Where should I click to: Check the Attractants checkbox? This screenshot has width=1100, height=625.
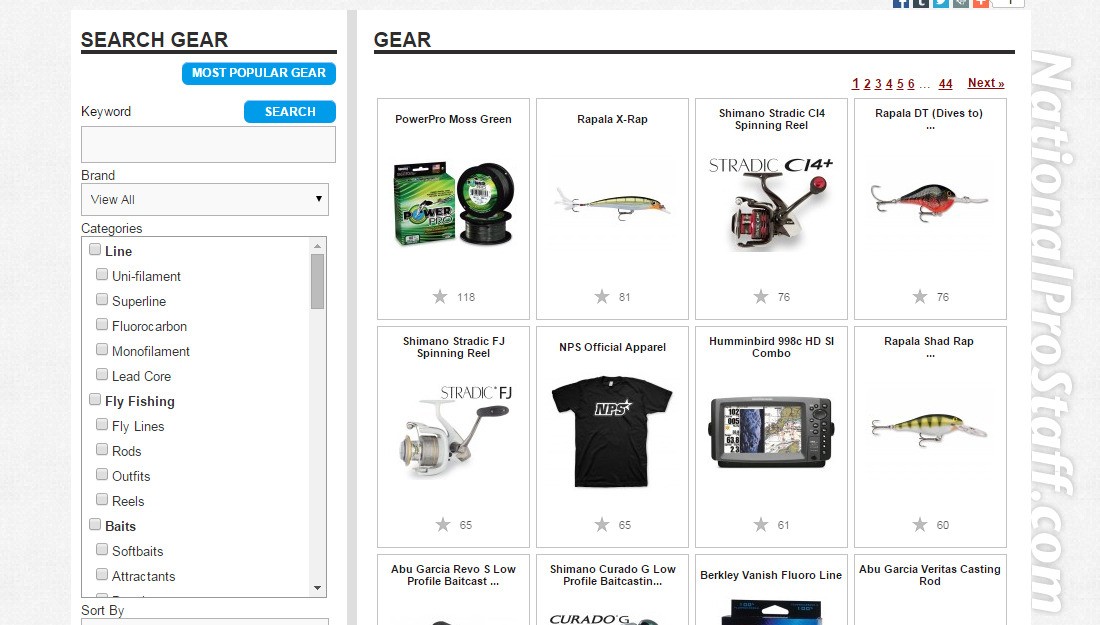pos(102,574)
